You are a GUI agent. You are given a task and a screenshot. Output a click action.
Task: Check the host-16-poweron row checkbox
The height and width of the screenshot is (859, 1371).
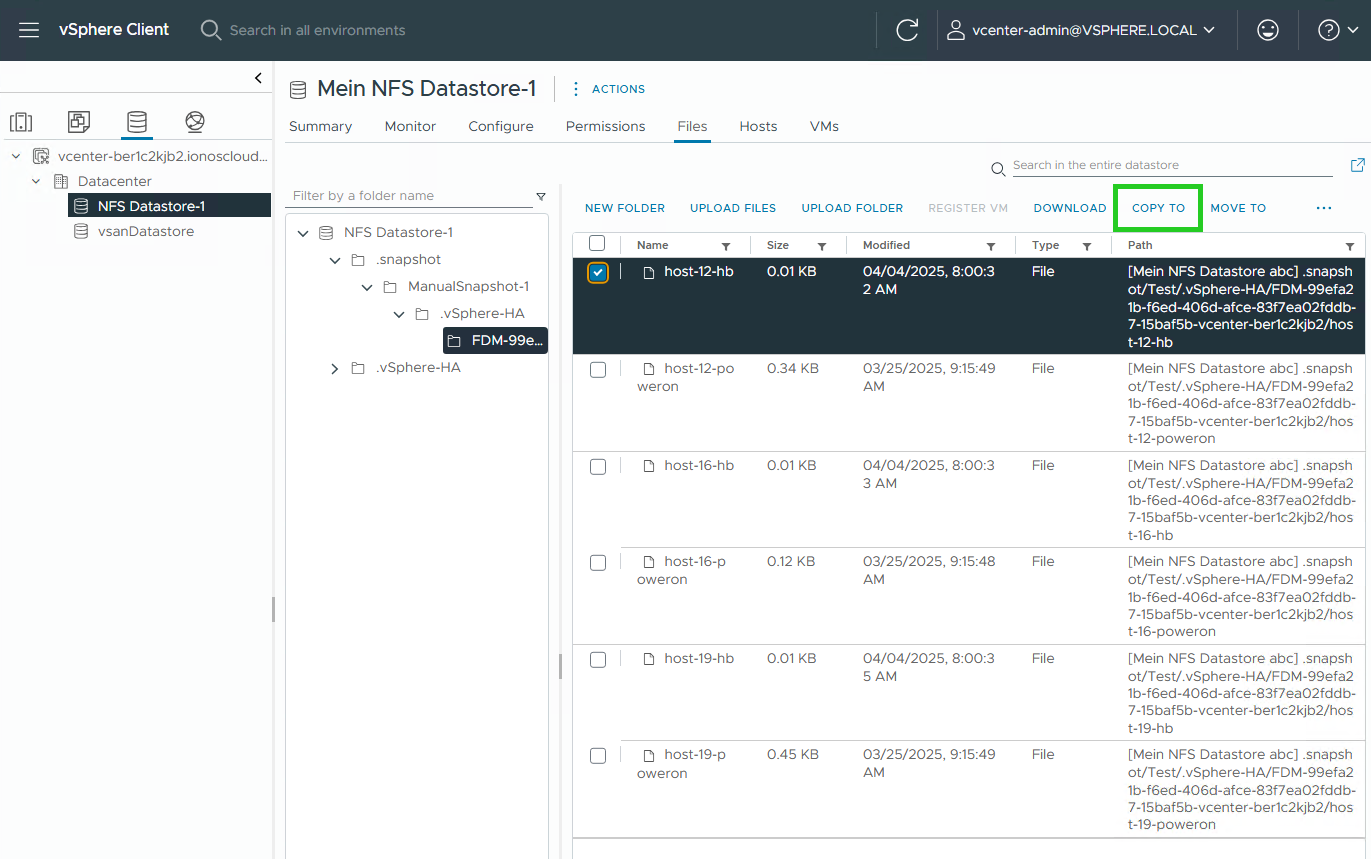point(598,563)
